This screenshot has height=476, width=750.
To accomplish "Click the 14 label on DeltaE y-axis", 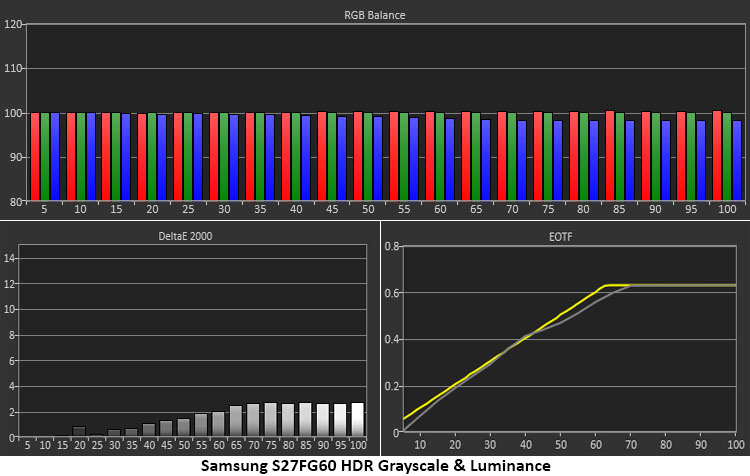I will [9, 258].
